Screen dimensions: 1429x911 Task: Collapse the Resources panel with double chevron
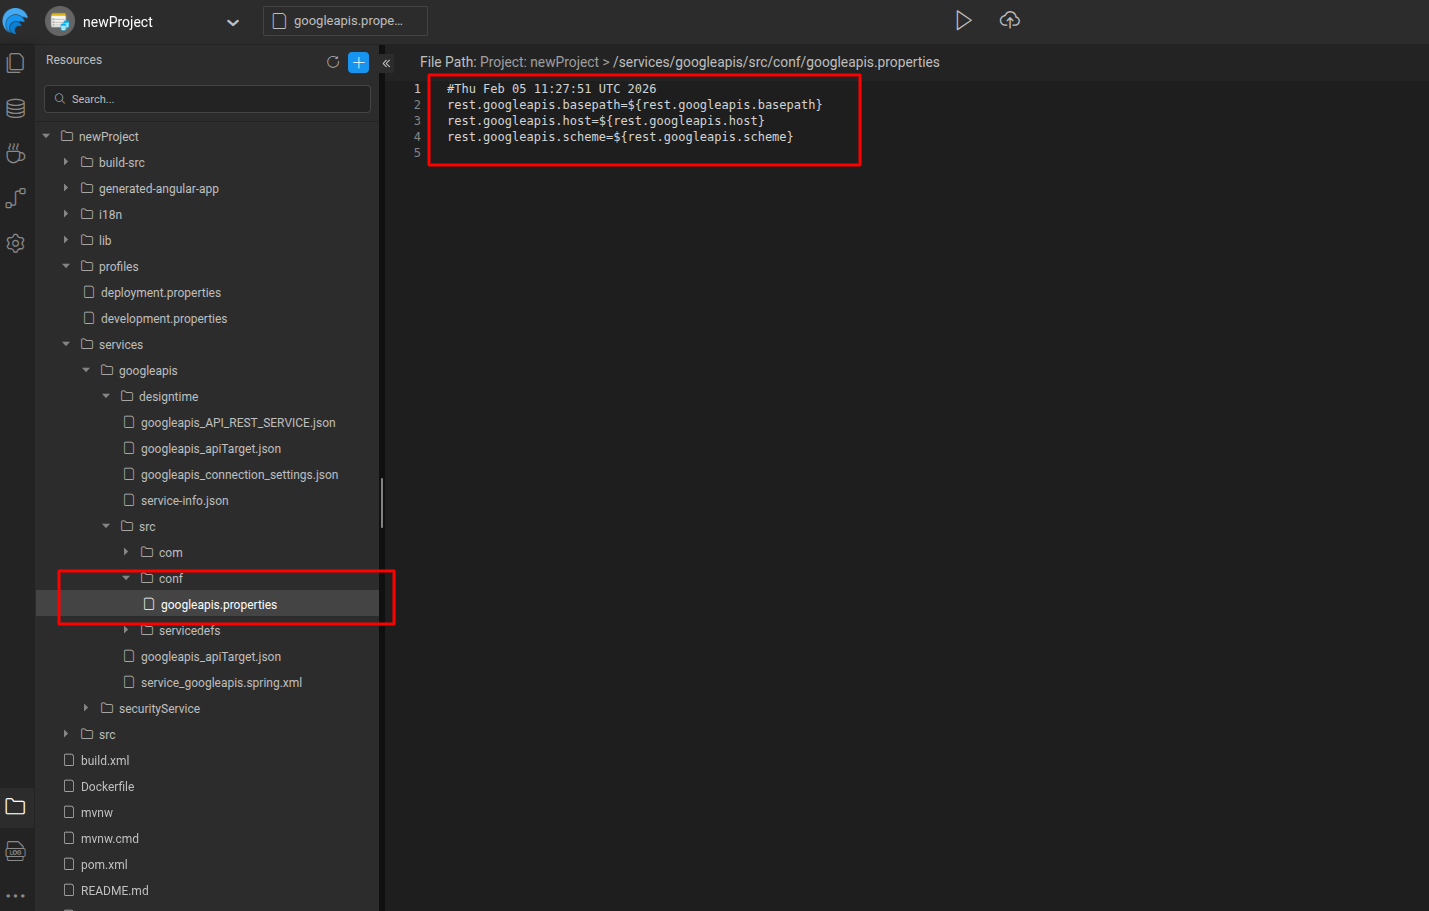(386, 63)
